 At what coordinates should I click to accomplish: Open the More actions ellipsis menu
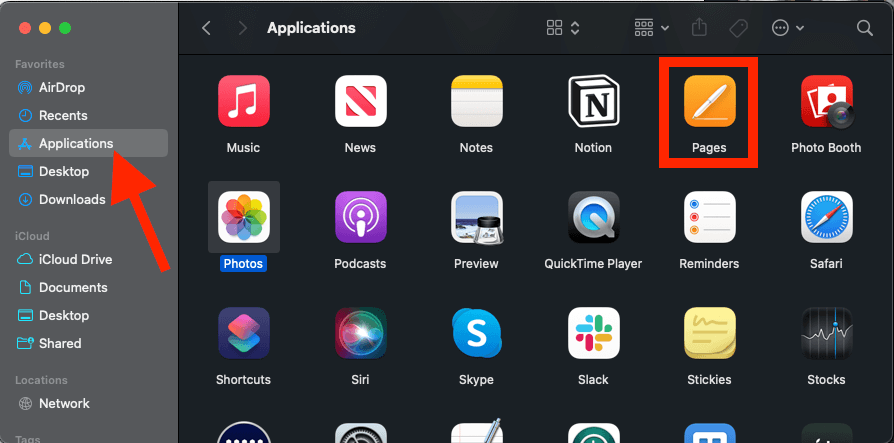point(787,28)
